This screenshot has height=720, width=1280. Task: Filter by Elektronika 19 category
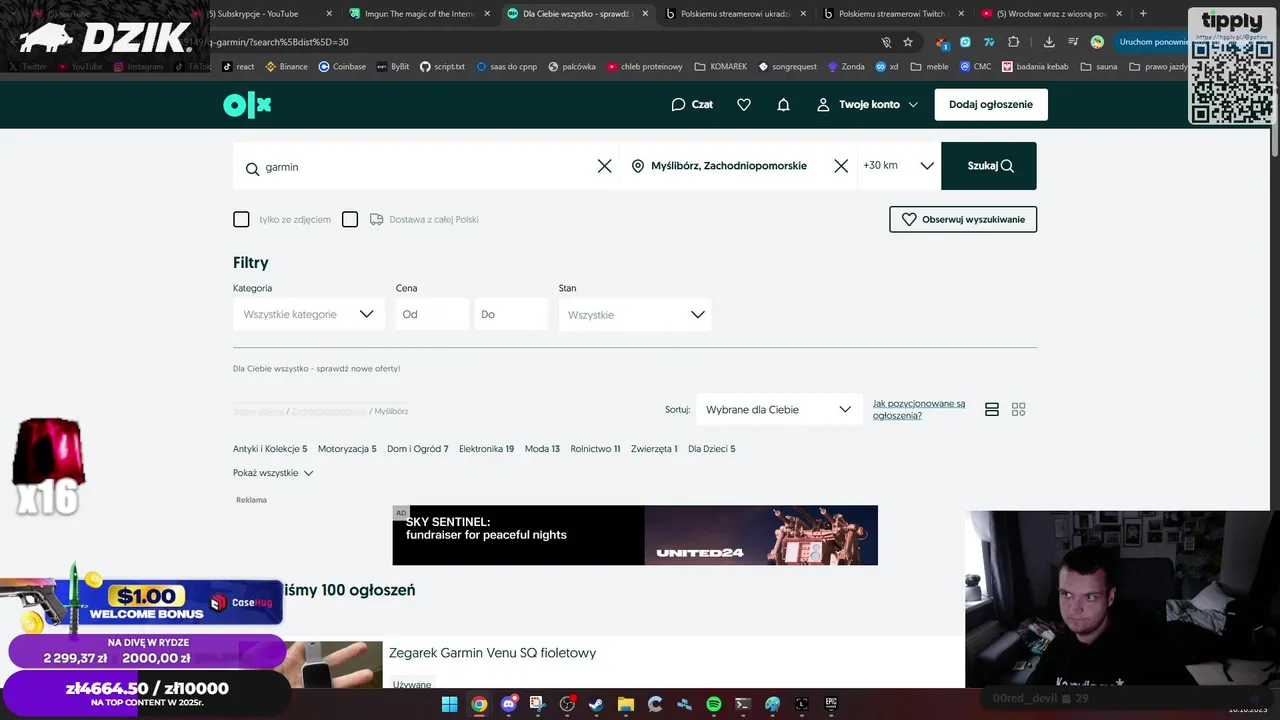click(486, 449)
